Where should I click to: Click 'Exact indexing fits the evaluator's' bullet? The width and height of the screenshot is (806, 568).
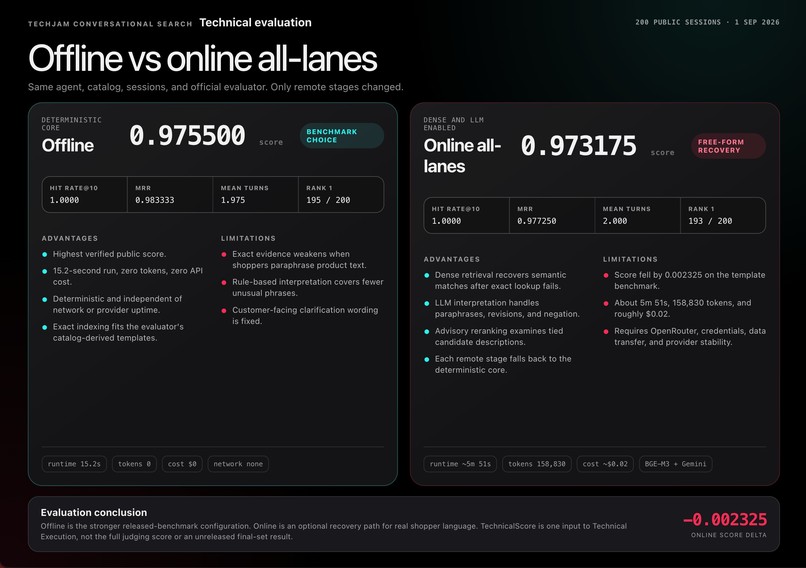pyautogui.click(x=118, y=332)
